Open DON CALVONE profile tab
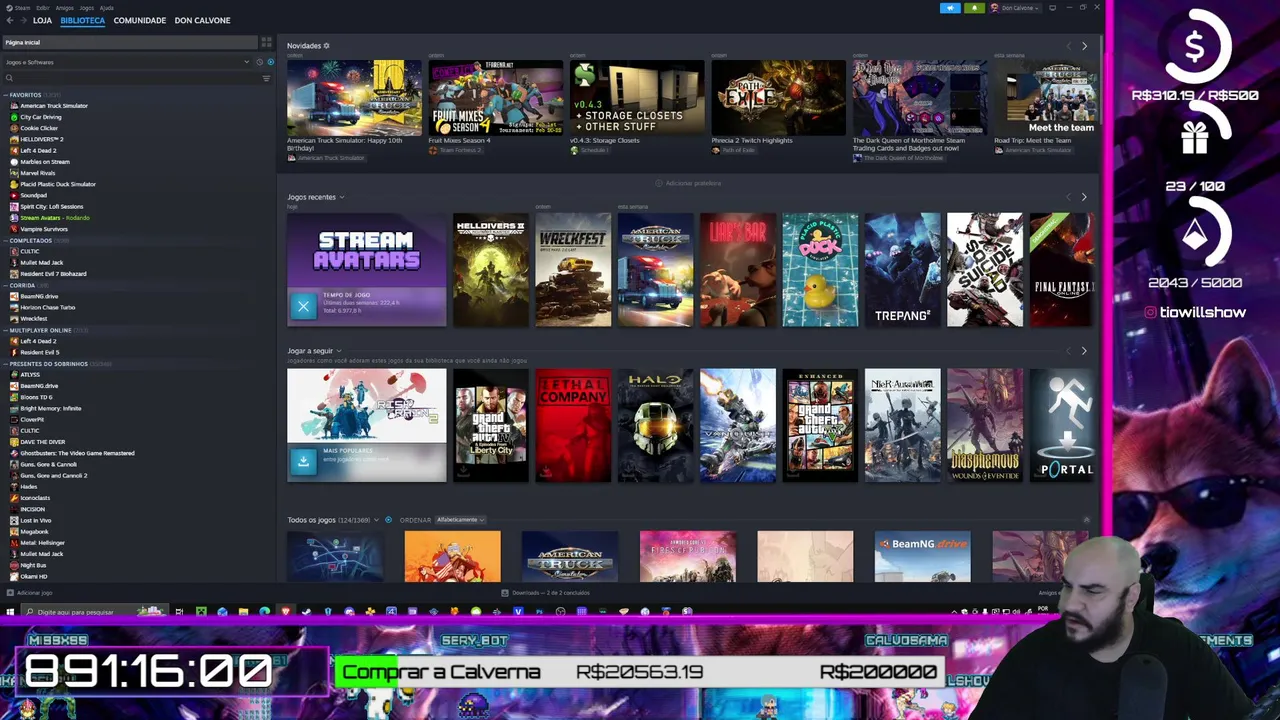1280x720 pixels. 202,20
